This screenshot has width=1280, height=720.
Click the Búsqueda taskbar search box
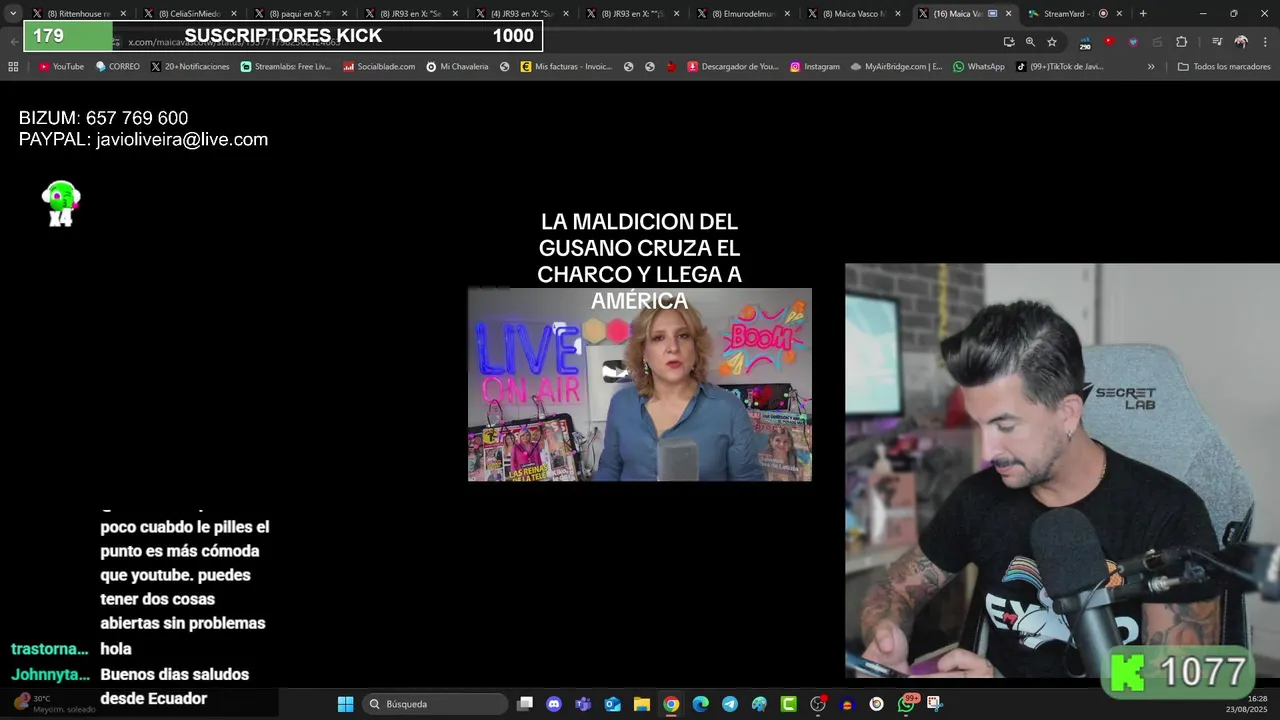pyautogui.click(x=435, y=704)
